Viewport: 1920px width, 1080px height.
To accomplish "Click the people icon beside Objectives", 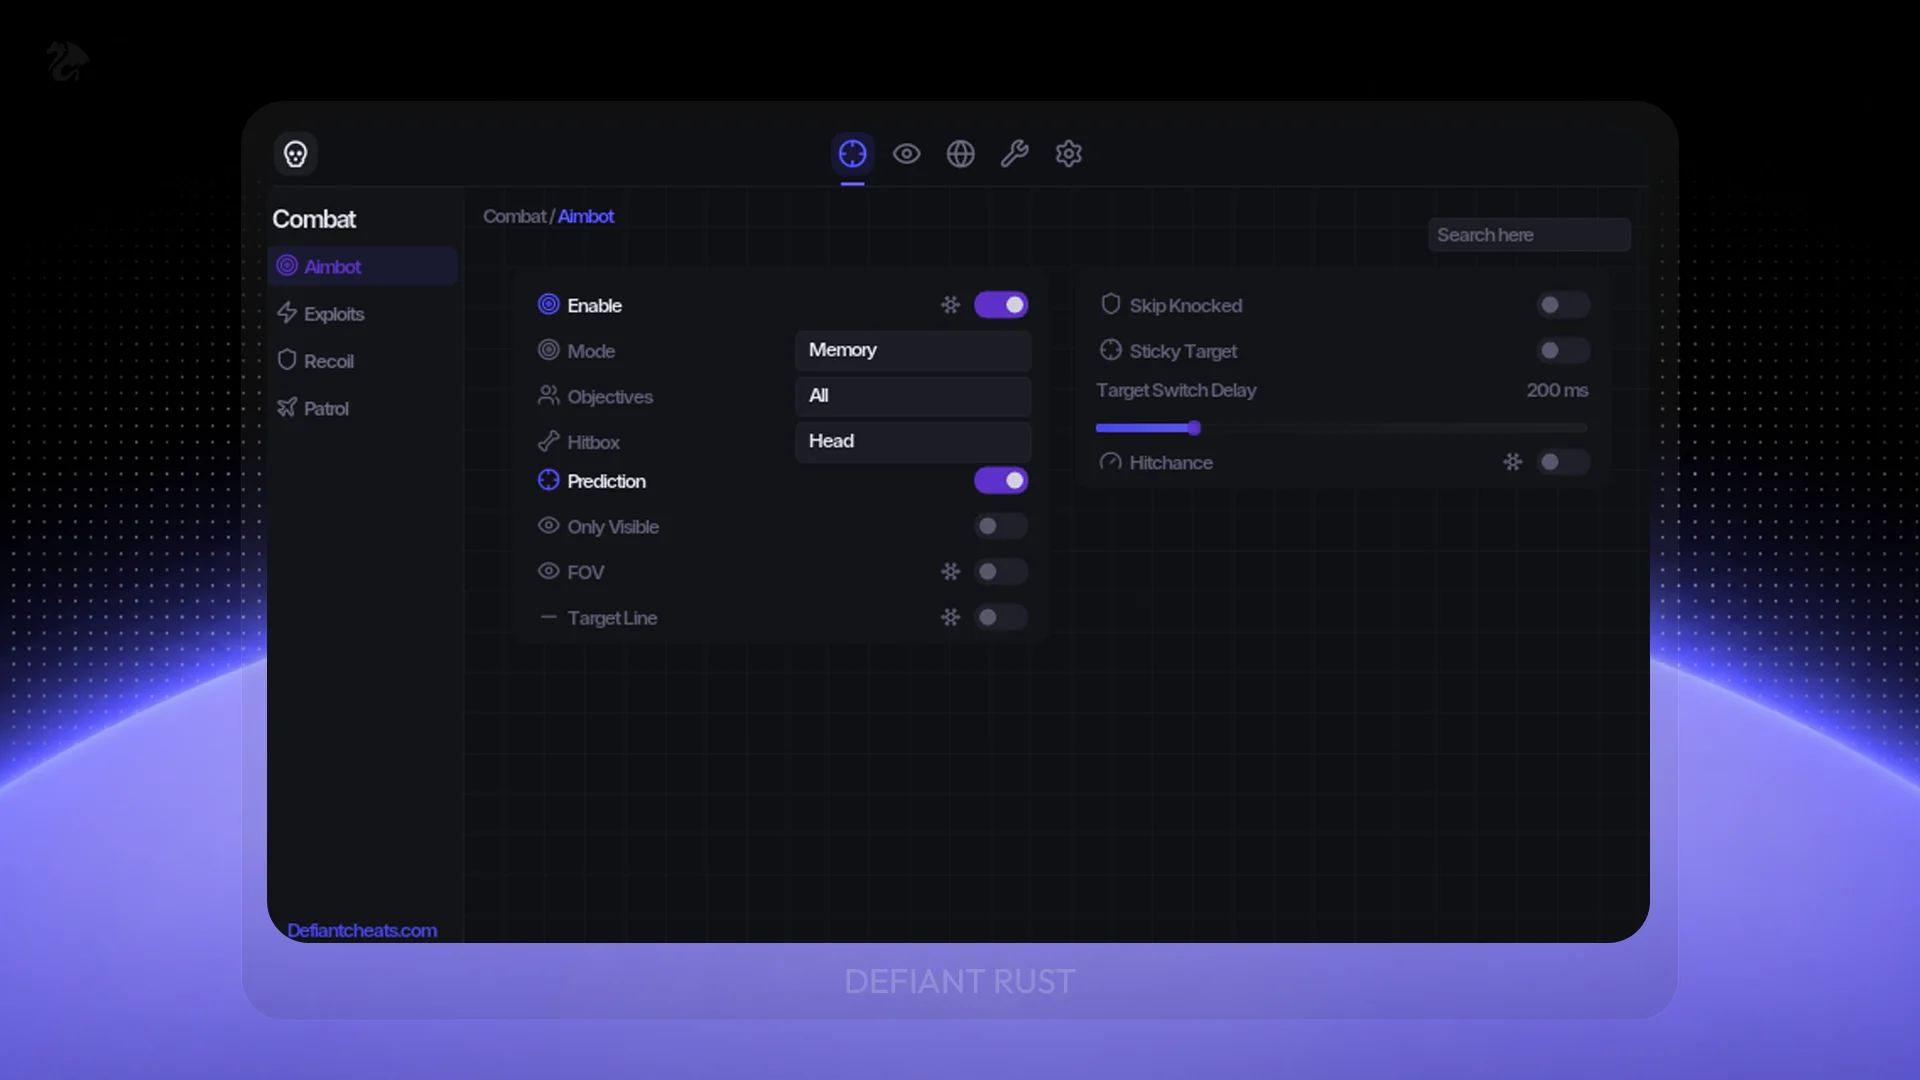I will click(x=548, y=395).
